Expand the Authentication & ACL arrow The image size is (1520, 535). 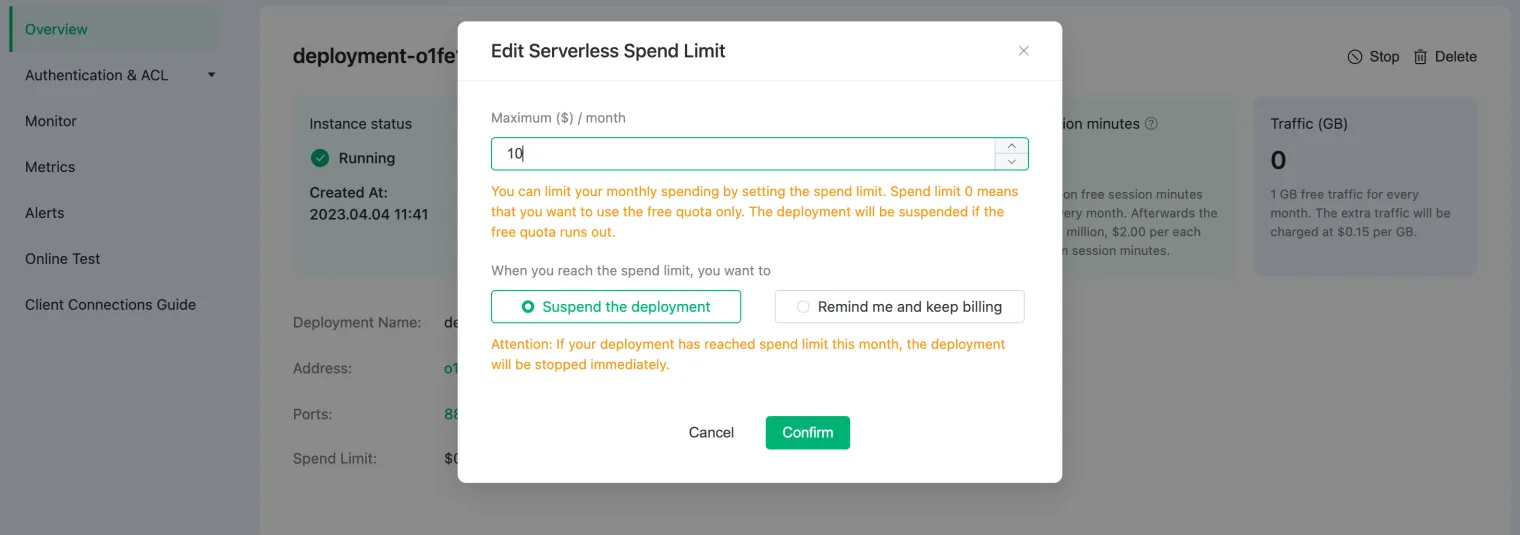pyautogui.click(x=212, y=75)
